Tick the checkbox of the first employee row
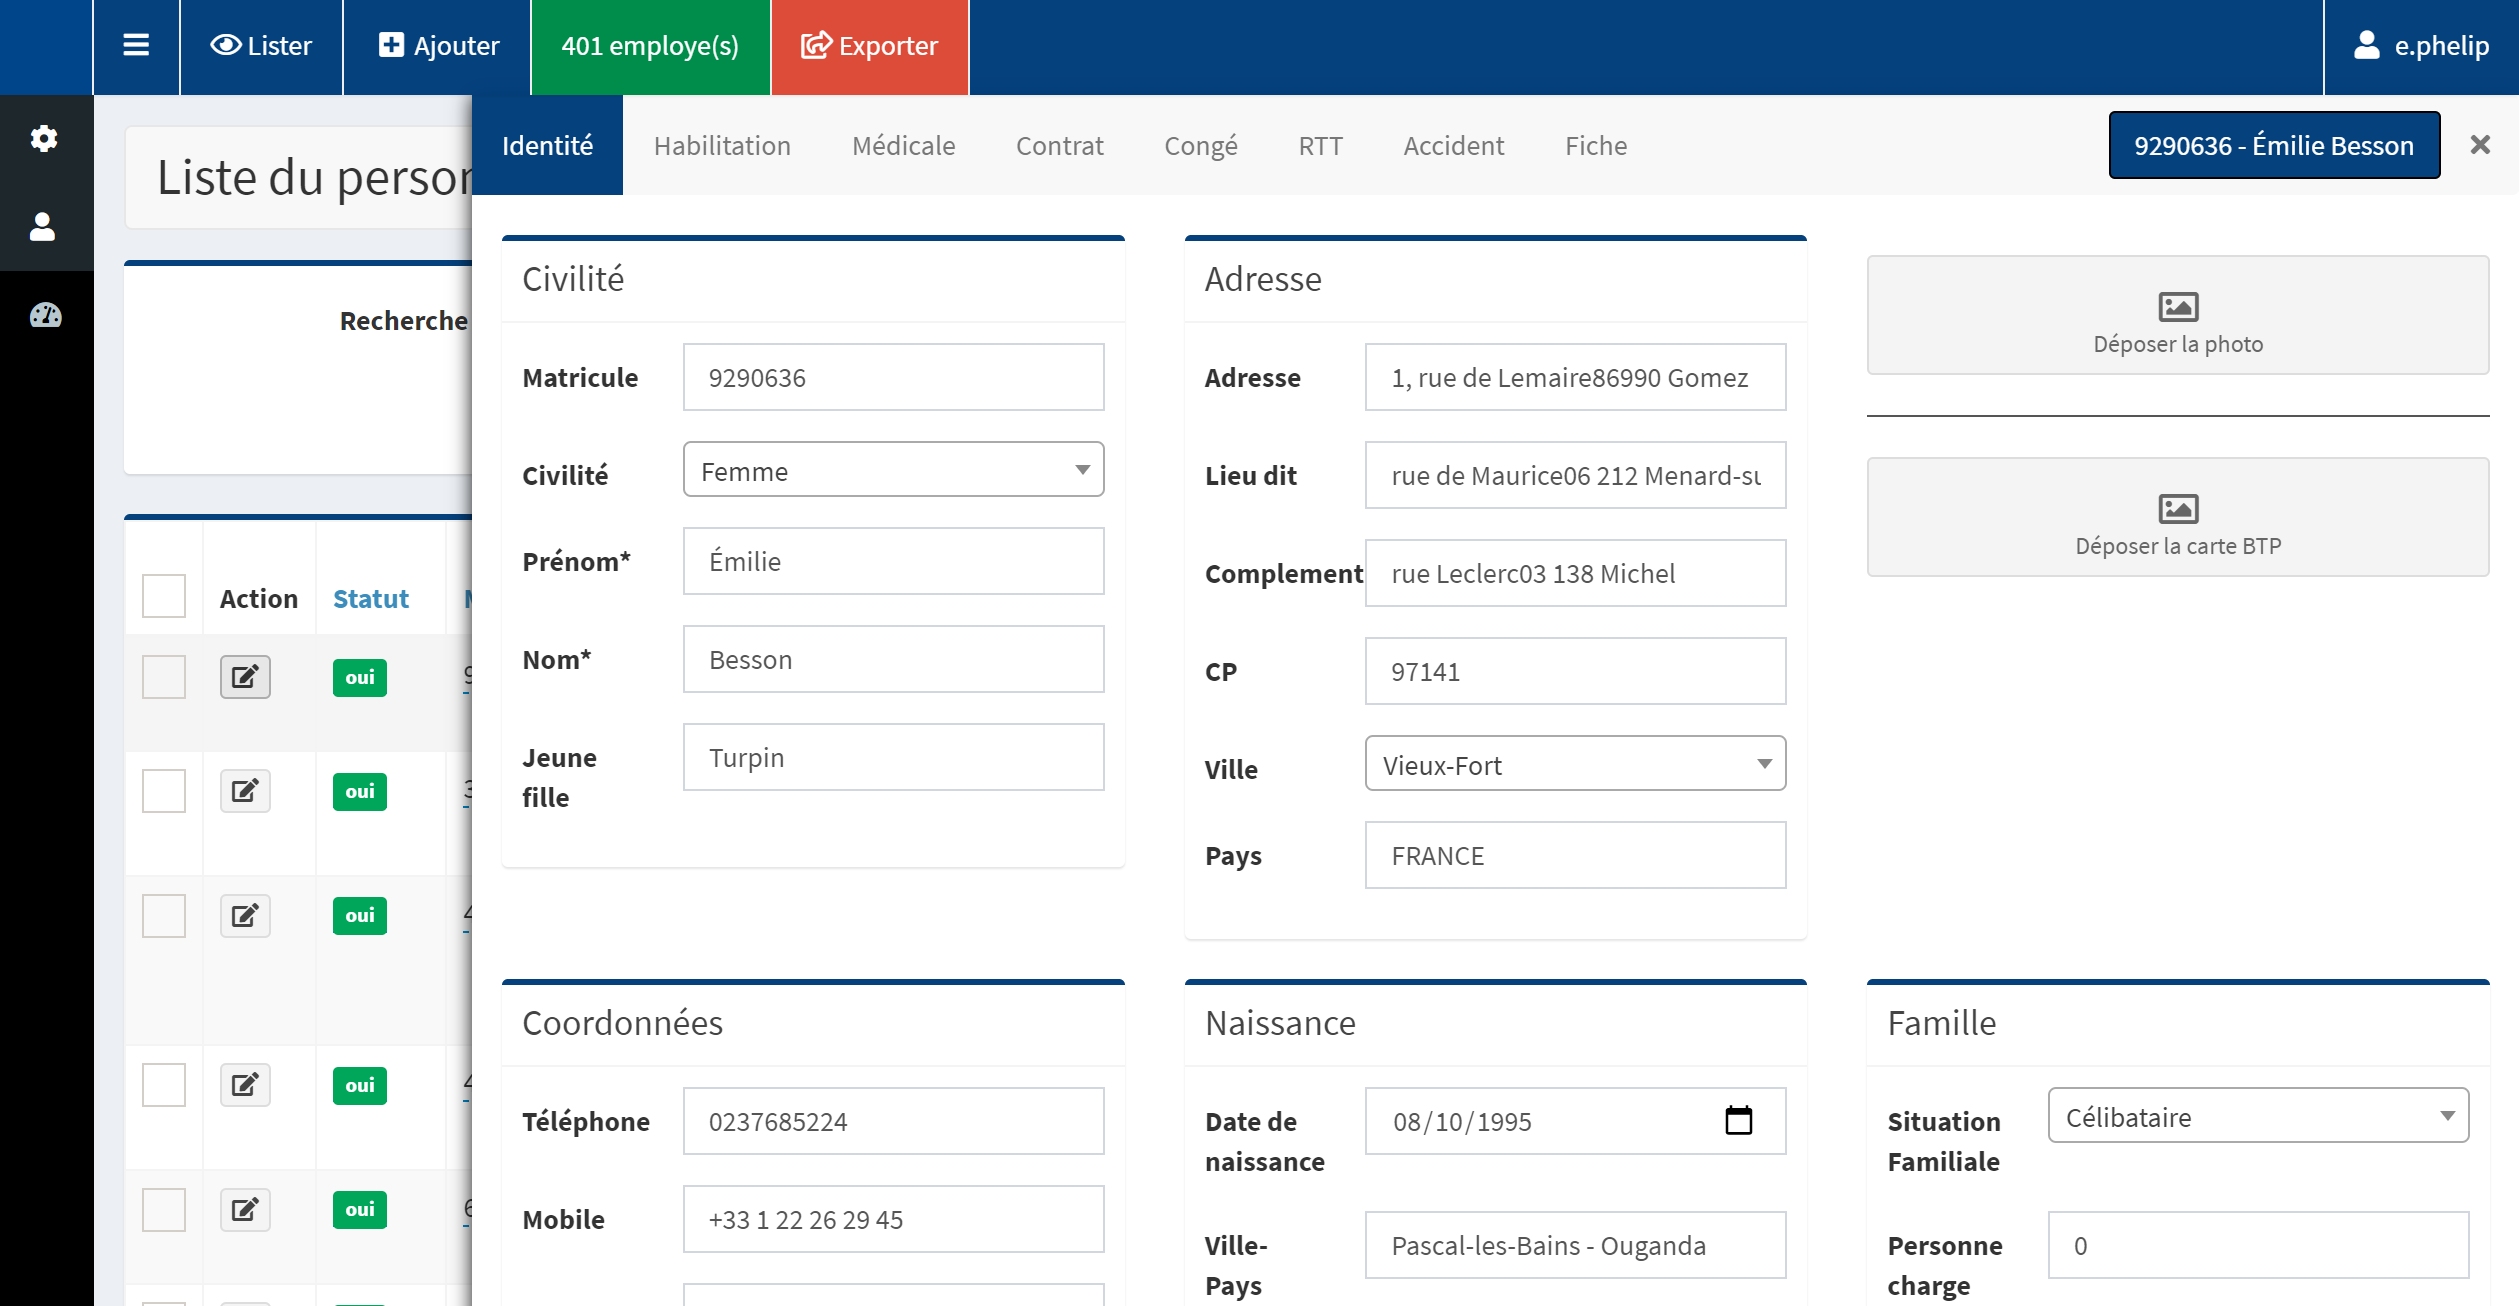This screenshot has height=1306, width=2519. point(164,677)
